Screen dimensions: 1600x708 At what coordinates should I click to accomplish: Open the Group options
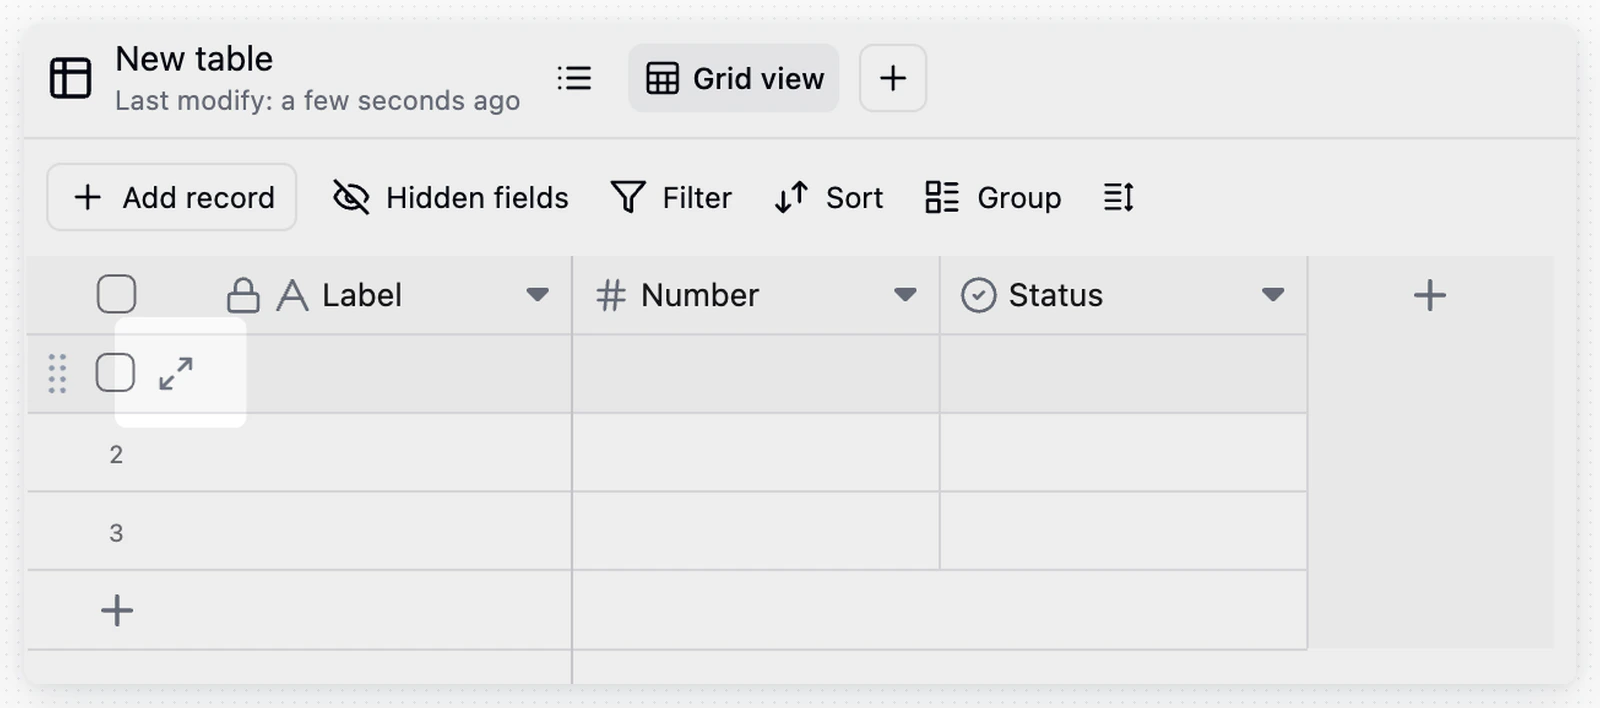coord(992,197)
